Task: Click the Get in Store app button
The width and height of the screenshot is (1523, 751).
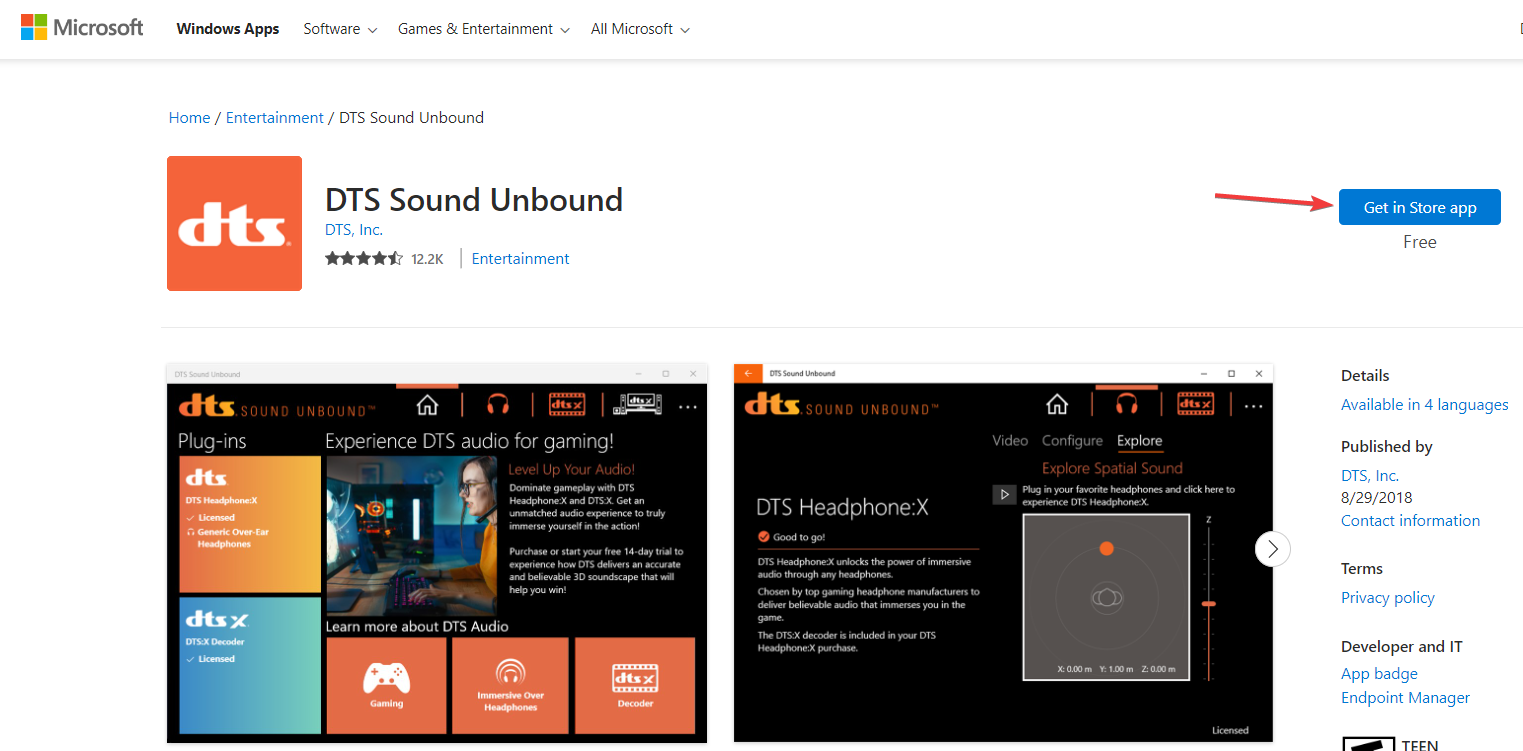Action: pyautogui.click(x=1420, y=207)
